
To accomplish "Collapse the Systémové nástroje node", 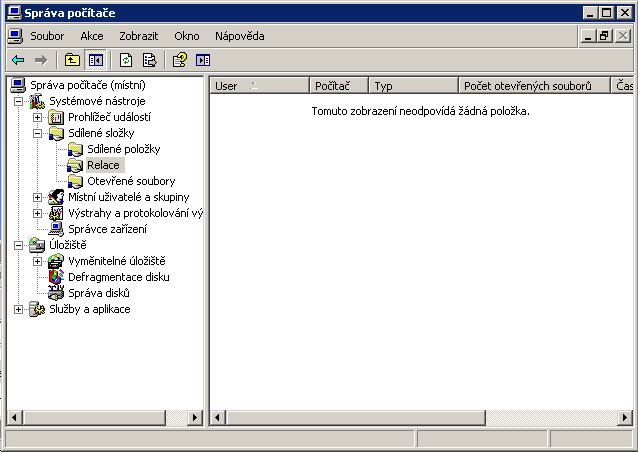I will pos(18,101).
